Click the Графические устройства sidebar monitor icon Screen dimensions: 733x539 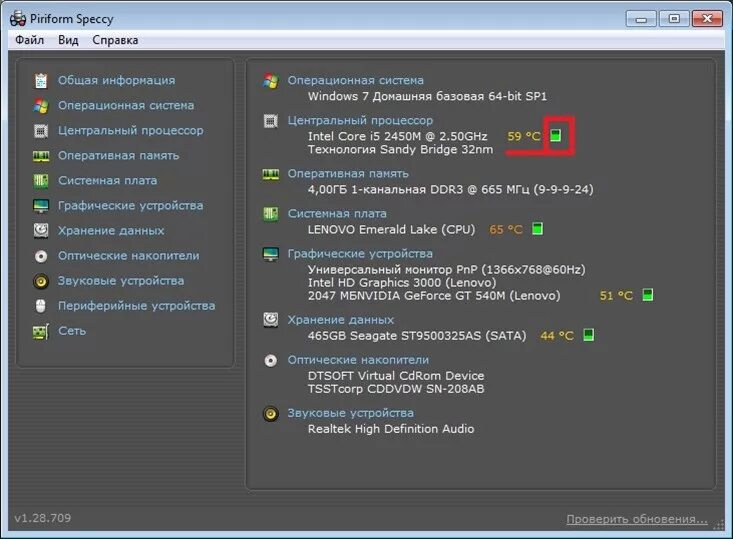(41, 206)
